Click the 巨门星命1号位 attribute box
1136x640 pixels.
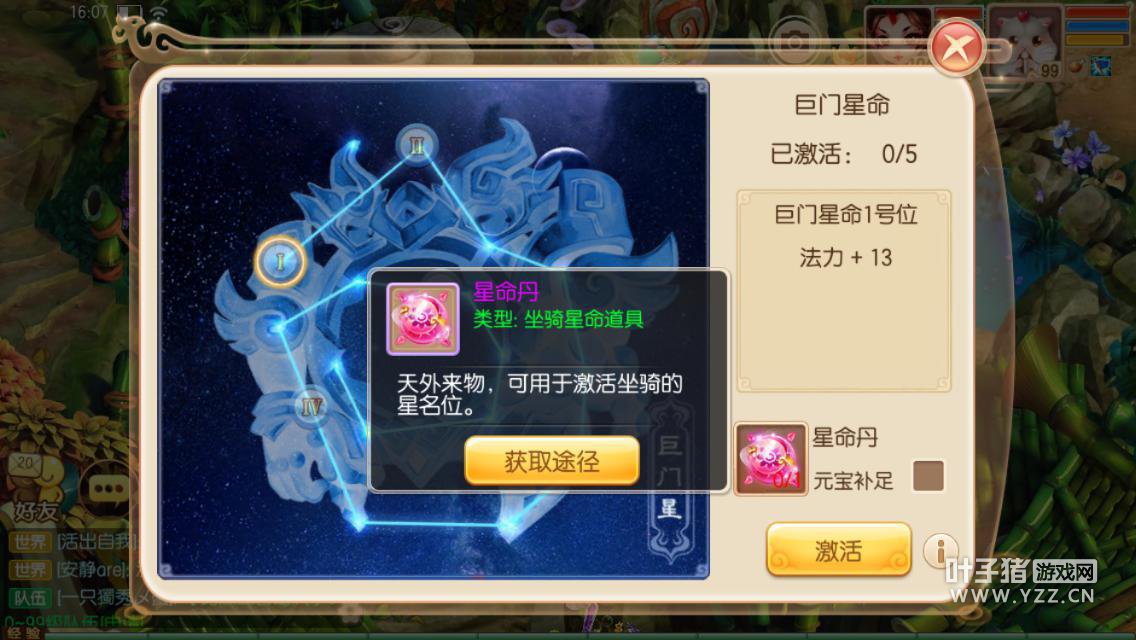(x=844, y=291)
